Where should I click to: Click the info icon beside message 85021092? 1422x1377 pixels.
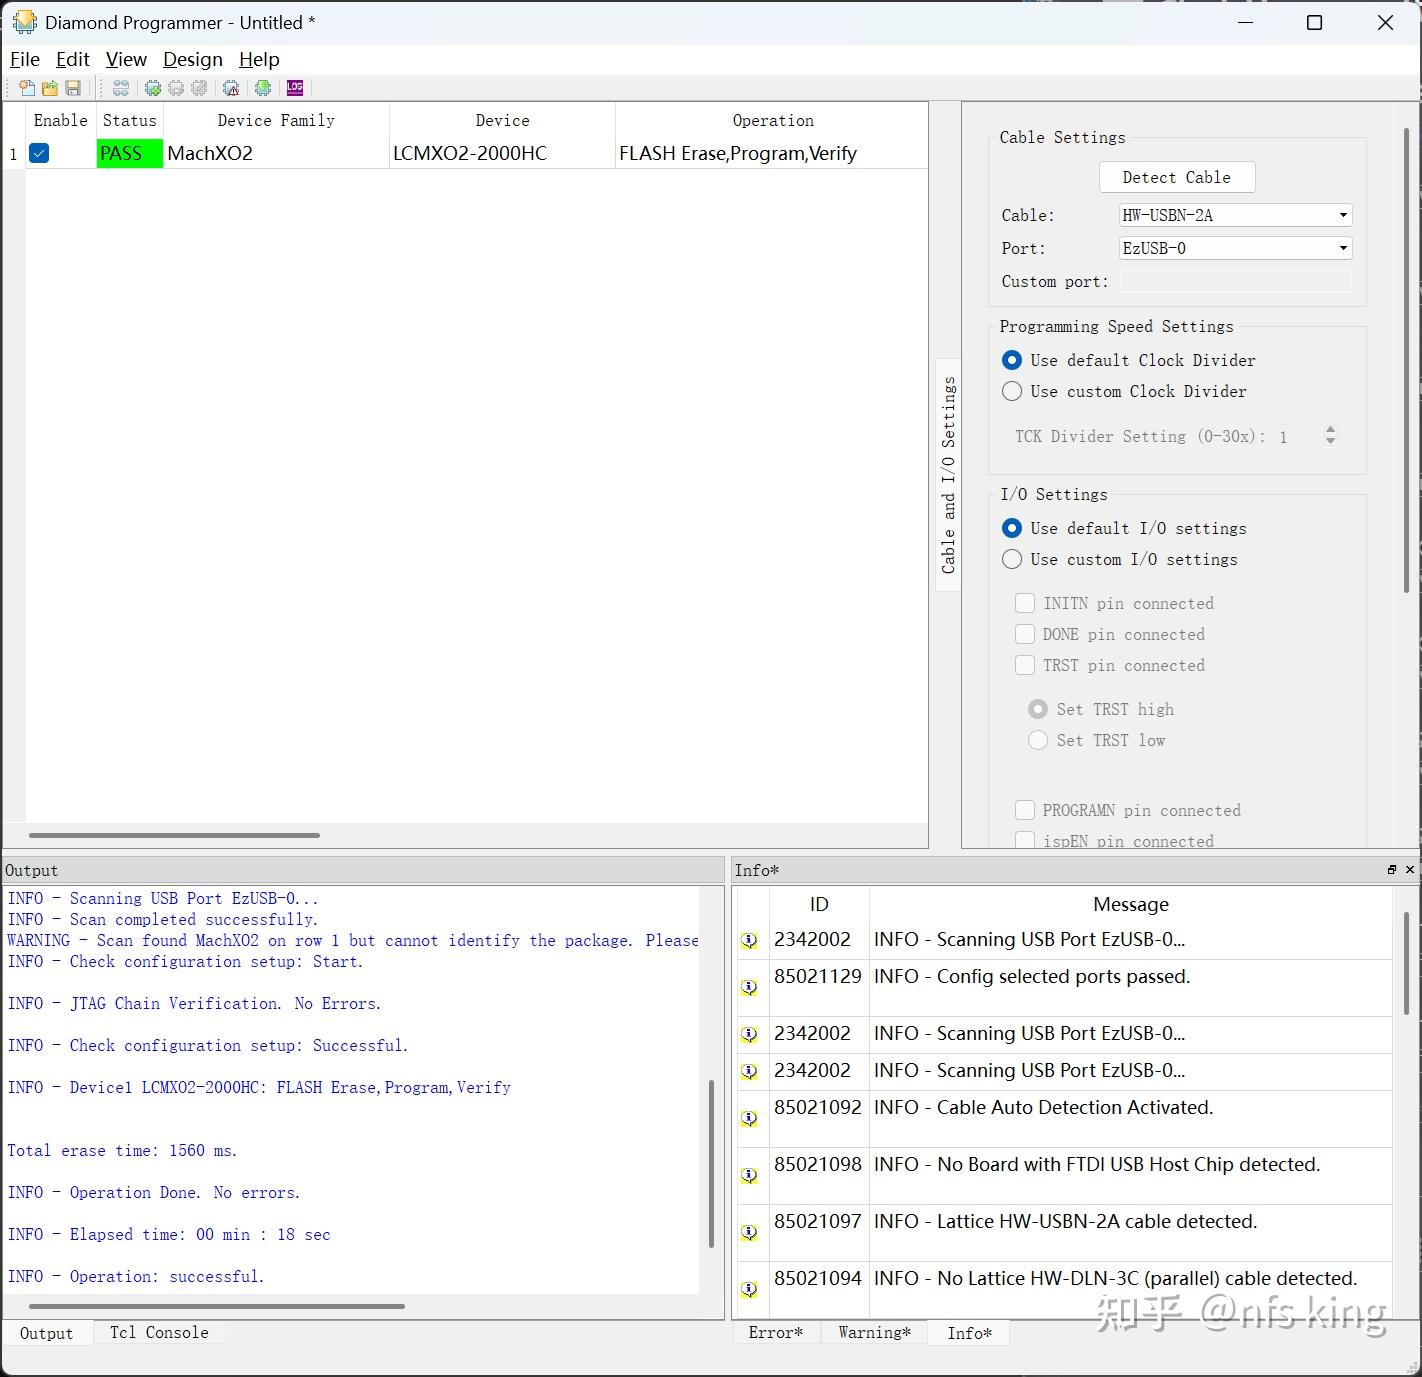click(x=749, y=1118)
